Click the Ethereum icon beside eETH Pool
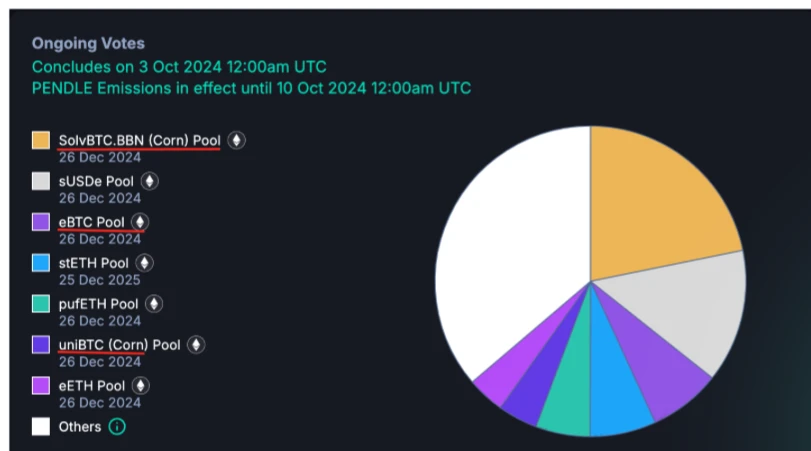 point(141,385)
